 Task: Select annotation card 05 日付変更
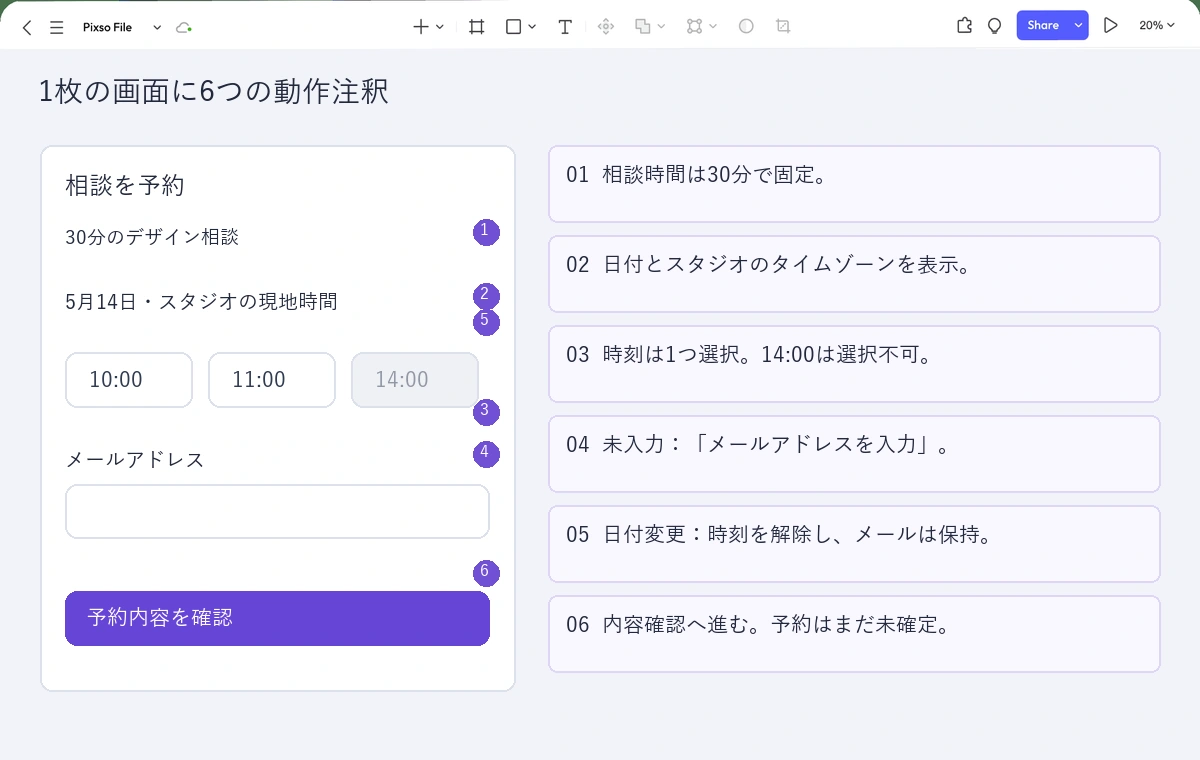point(854,544)
